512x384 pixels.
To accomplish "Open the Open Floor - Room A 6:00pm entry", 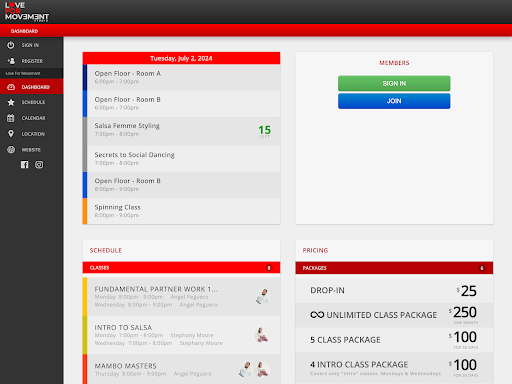I will pyautogui.click(x=181, y=77).
